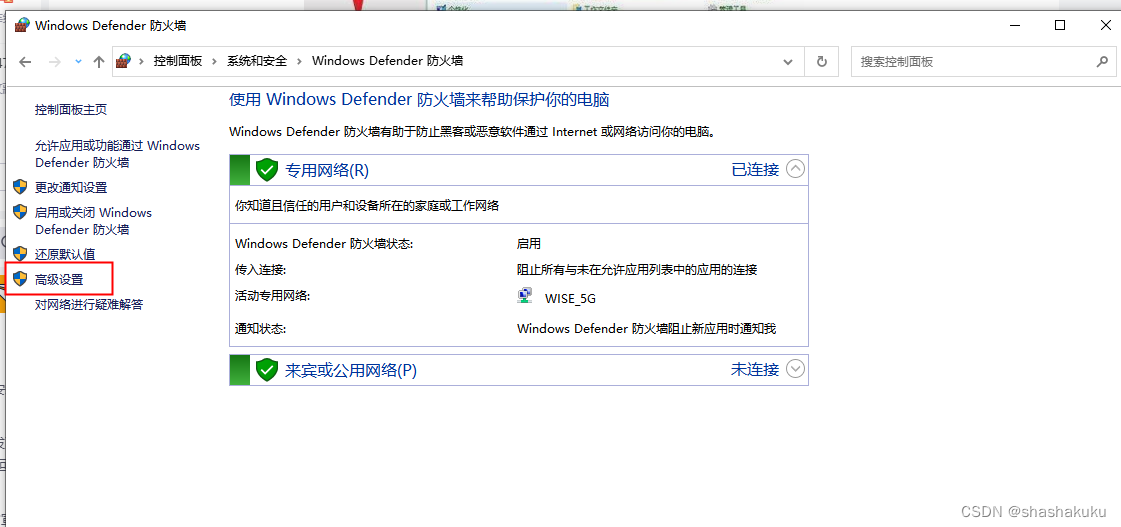Click the 未连接 status text
1121x527 pixels.
coord(754,370)
